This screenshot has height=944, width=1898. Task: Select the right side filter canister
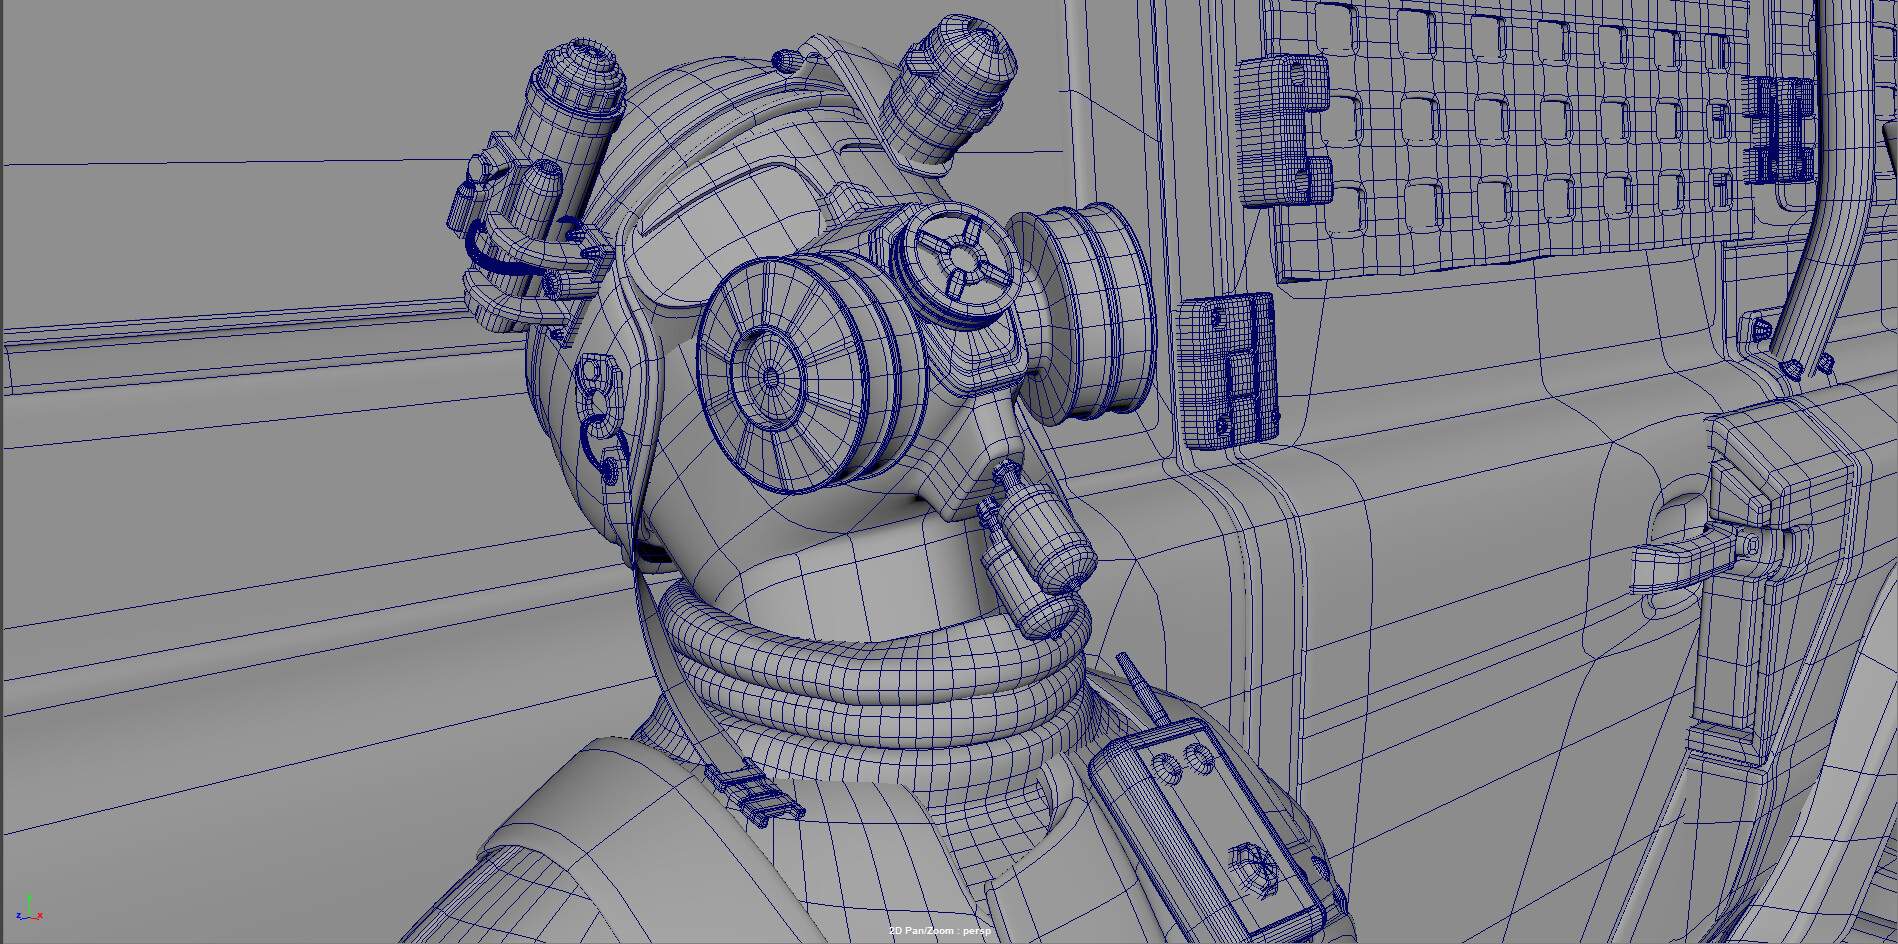tap(1090, 310)
